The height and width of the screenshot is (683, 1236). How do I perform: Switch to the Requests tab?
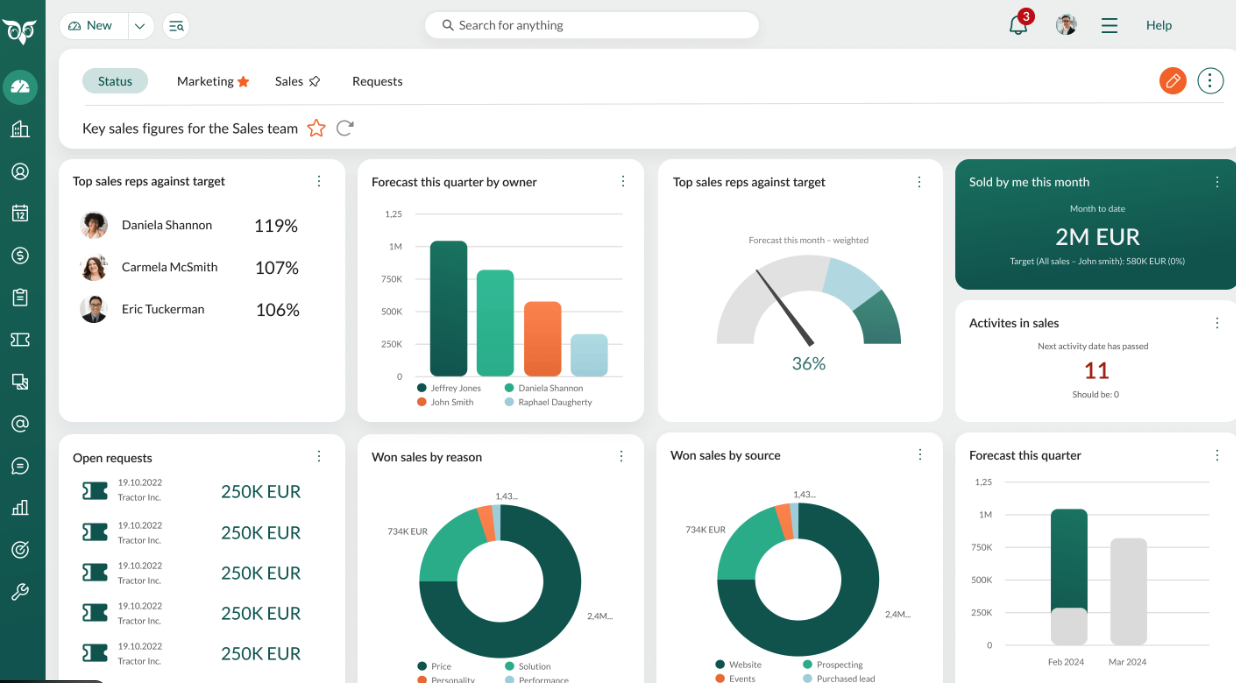coord(377,82)
